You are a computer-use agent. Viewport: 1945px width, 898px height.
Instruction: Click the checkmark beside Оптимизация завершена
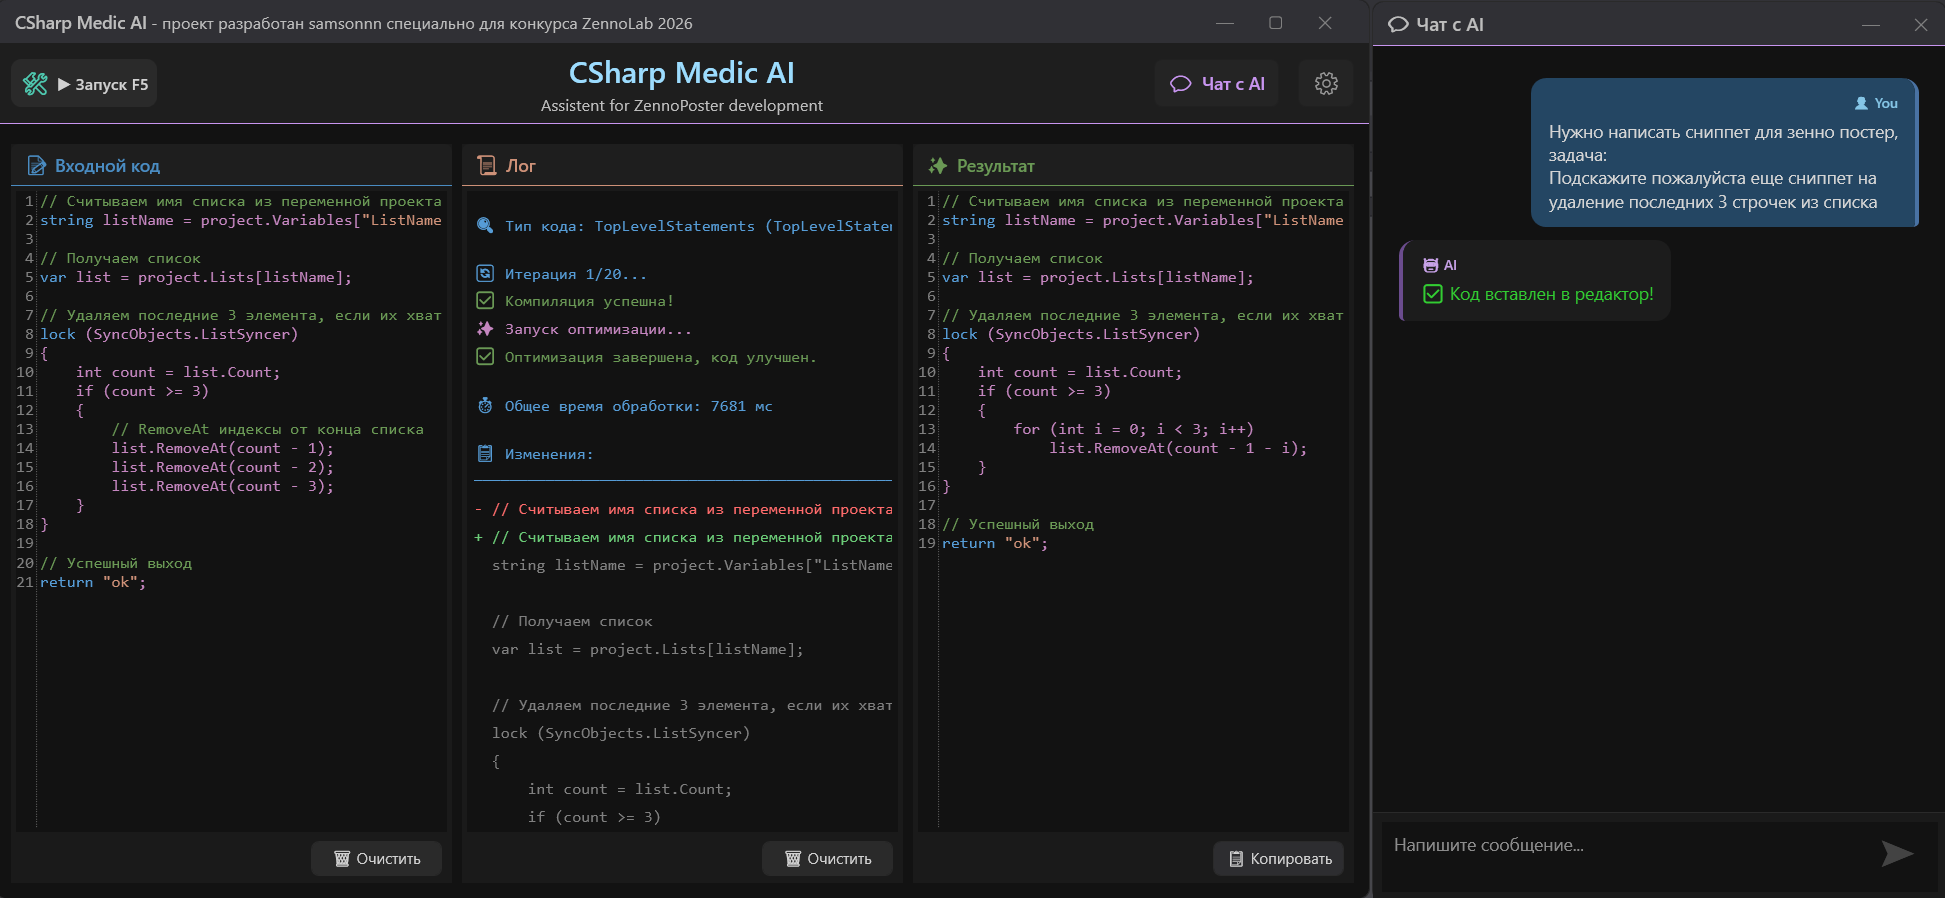coord(485,357)
